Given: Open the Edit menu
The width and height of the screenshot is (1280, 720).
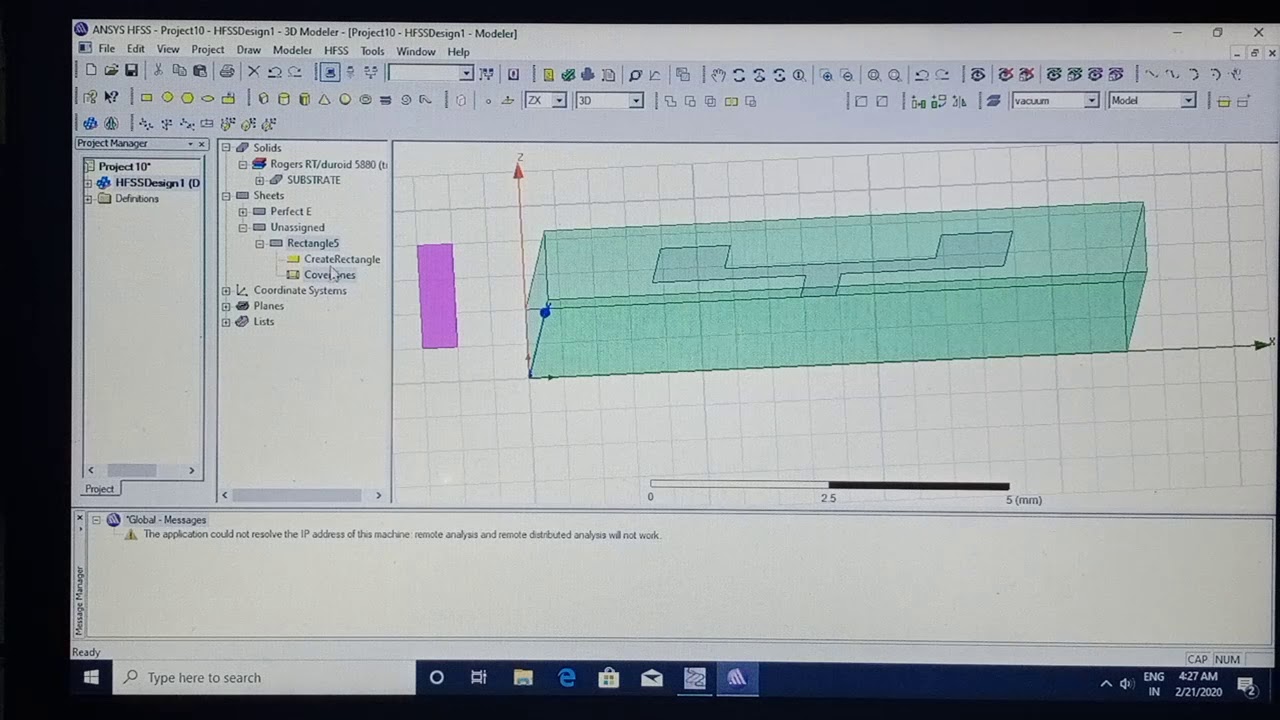Looking at the screenshot, I should click(136, 50).
